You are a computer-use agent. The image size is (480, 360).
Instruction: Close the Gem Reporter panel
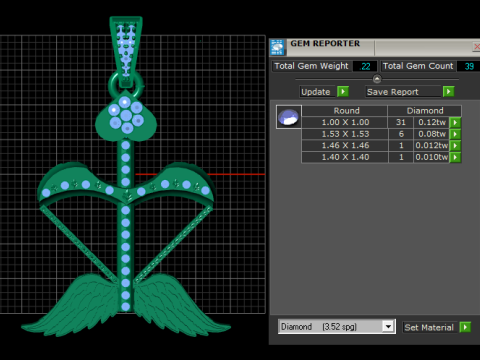coord(477,47)
